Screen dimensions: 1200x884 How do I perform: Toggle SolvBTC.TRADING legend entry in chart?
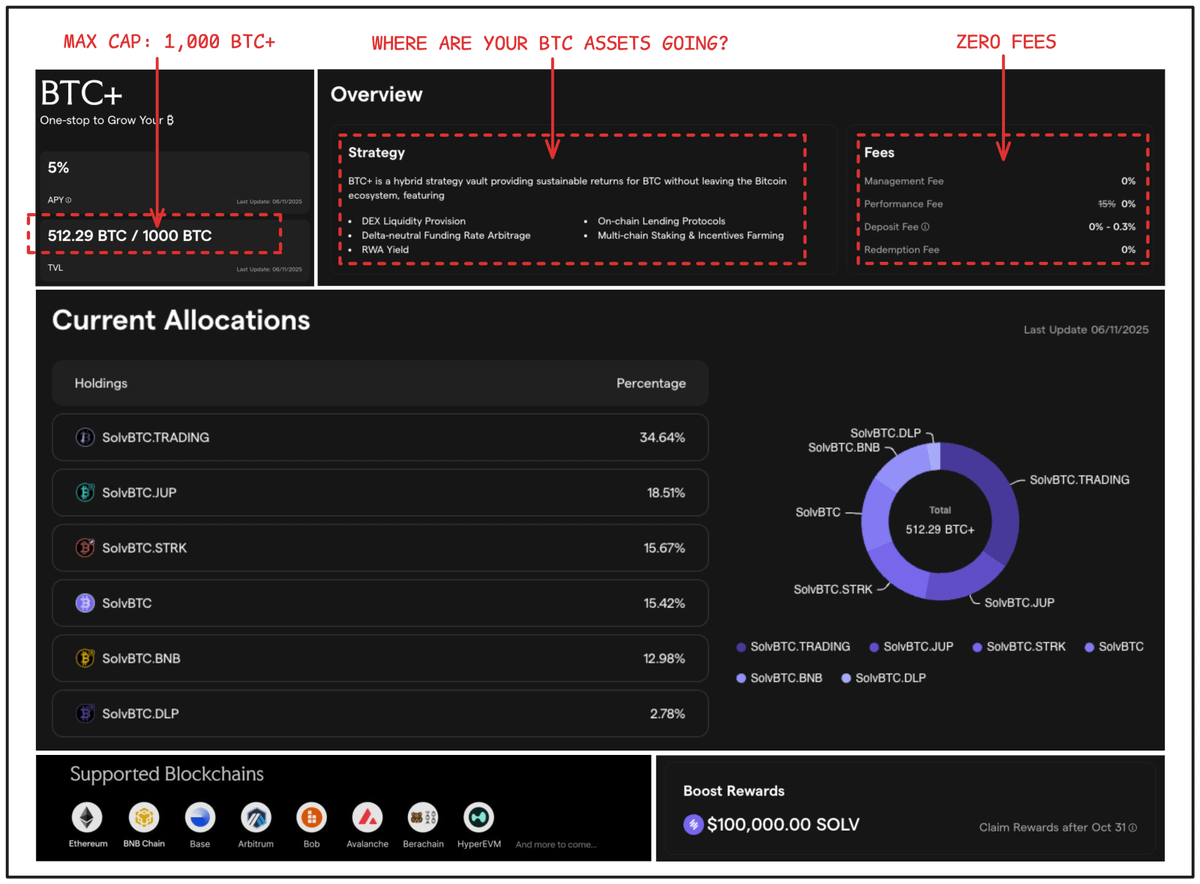coord(793,647)
